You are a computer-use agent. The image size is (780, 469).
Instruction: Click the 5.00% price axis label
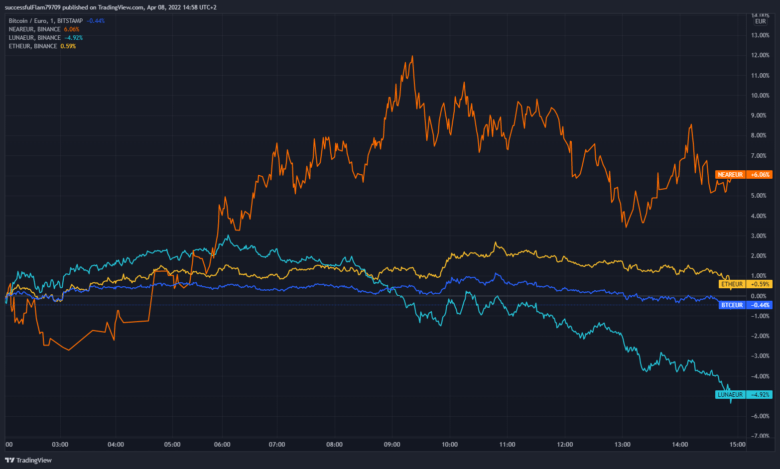[x=760, y=195]
